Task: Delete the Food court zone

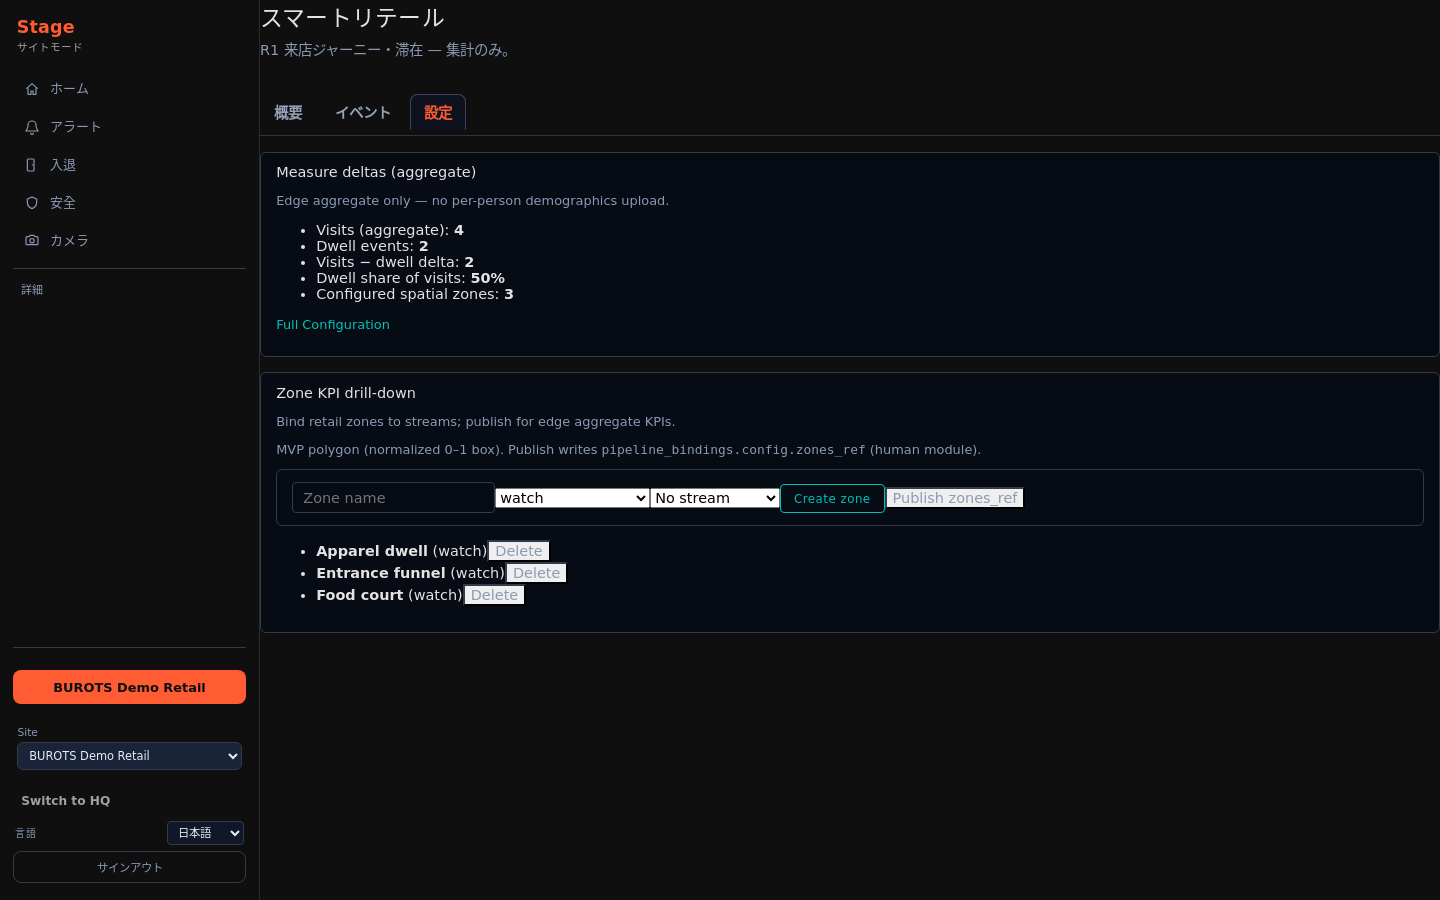Action: click(495, 595)
